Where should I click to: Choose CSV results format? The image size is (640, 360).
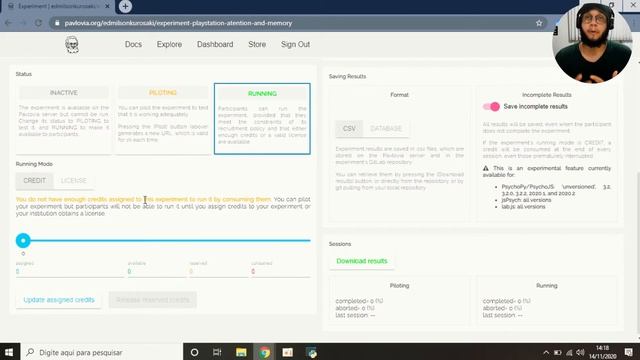[349, 129]
